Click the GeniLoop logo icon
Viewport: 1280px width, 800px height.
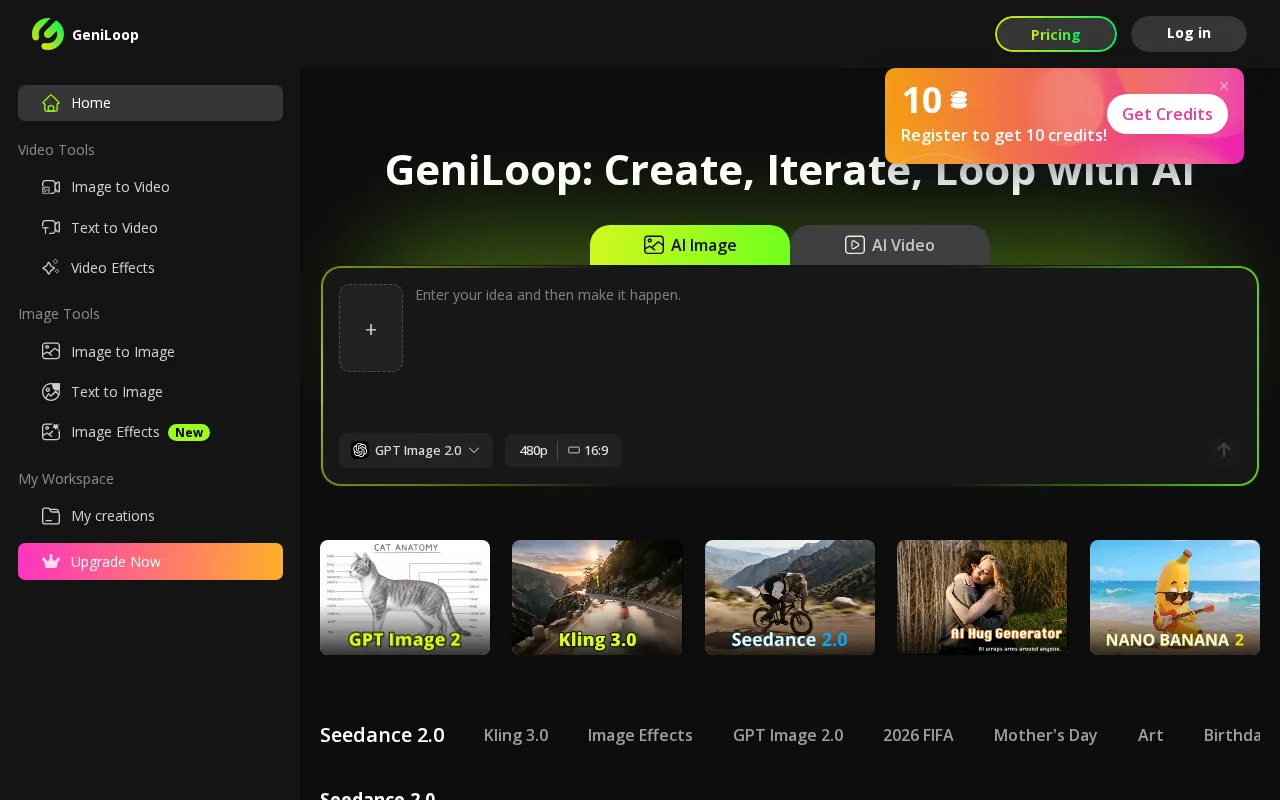tap(48, 34)
